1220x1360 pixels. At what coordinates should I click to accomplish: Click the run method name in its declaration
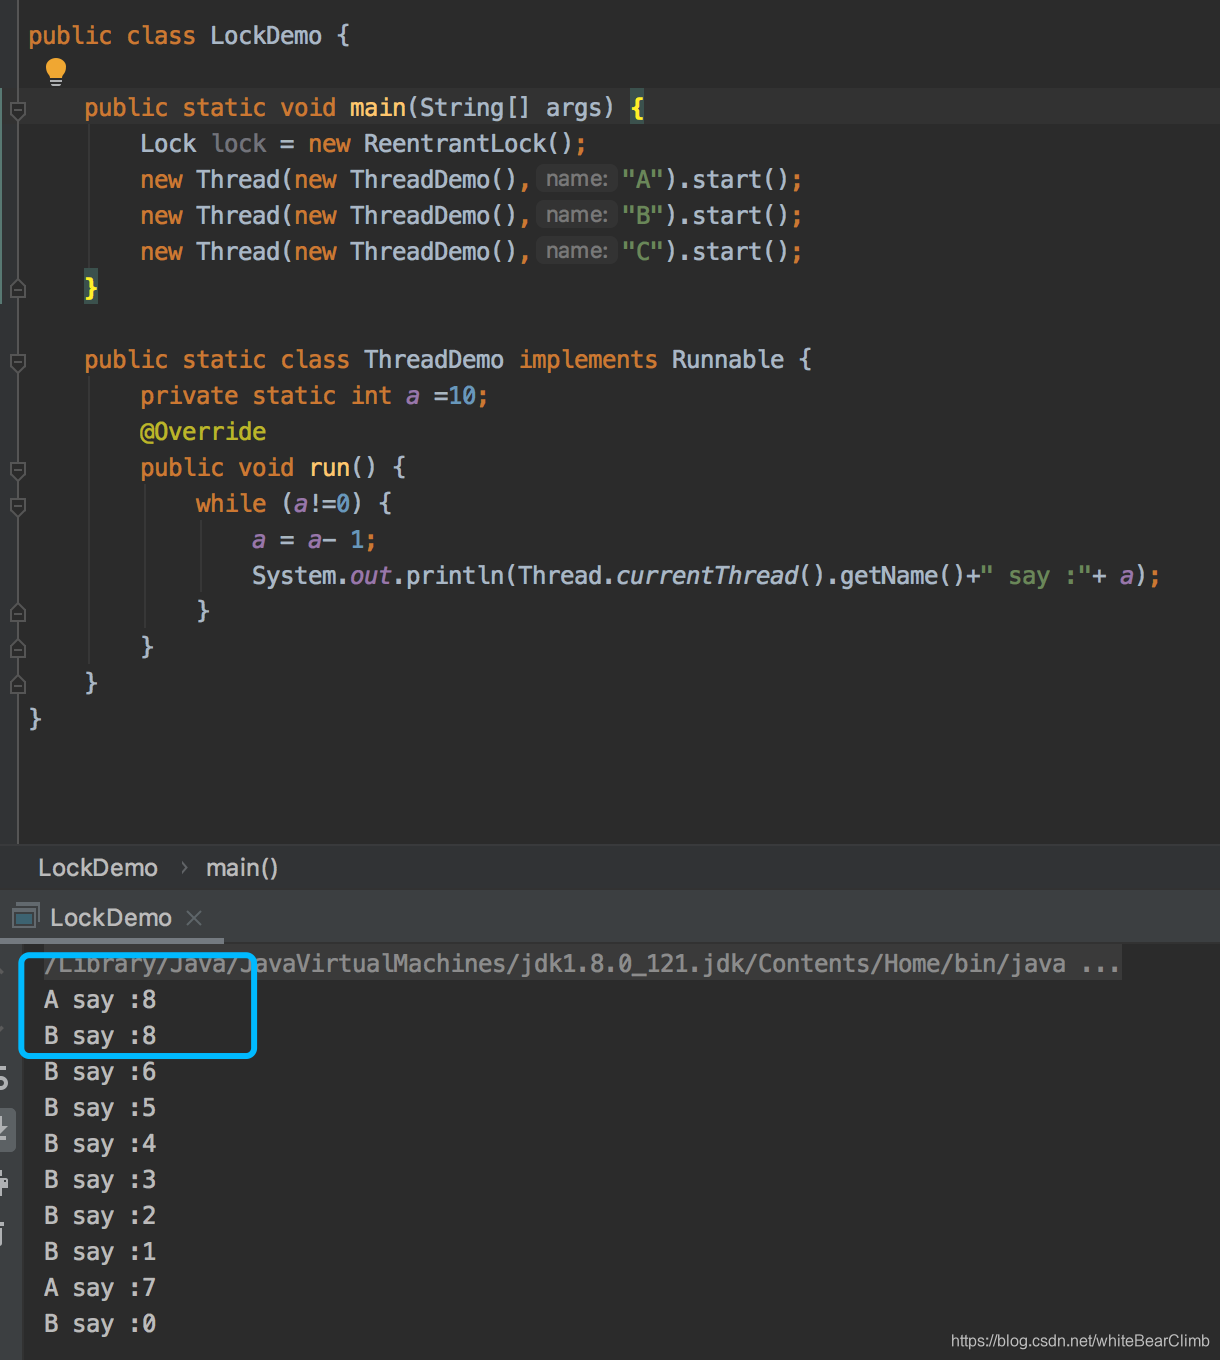(329, 468)
